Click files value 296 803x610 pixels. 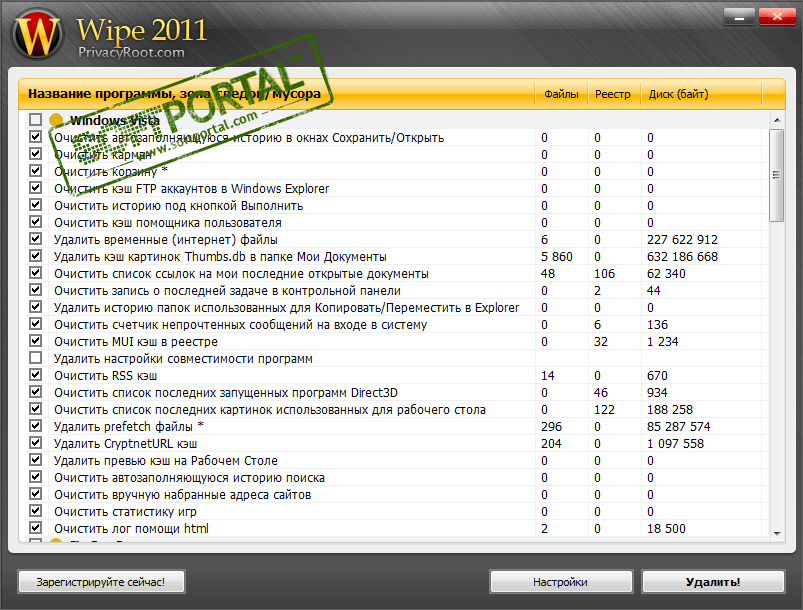coord(552,427)
